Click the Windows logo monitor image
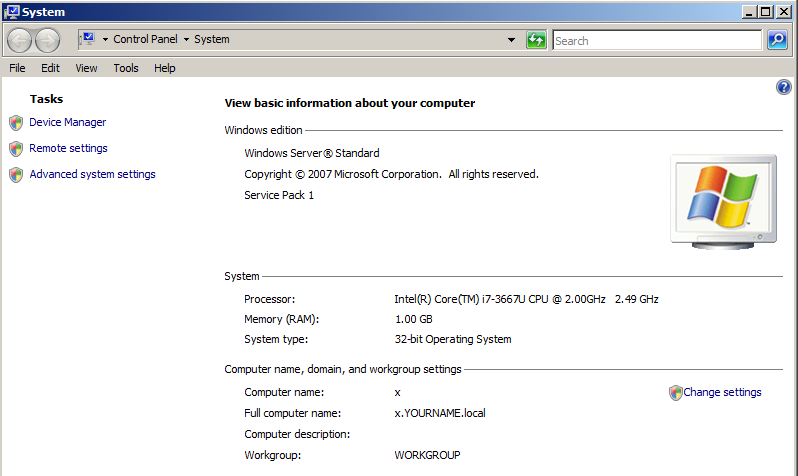 pyautogui.click(x=724, y=202)
